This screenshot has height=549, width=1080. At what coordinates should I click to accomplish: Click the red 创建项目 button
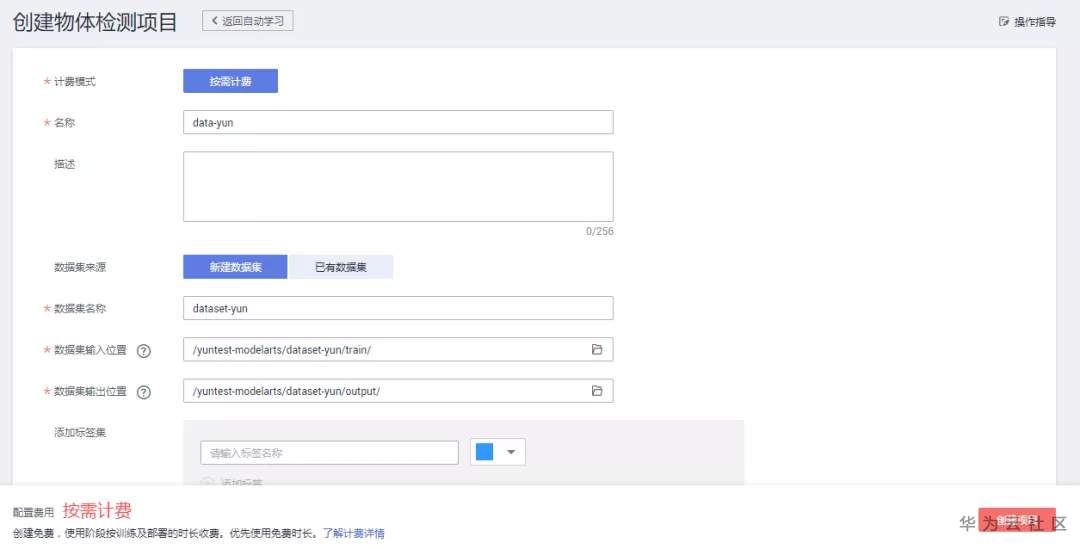(x=1017, y=520)
